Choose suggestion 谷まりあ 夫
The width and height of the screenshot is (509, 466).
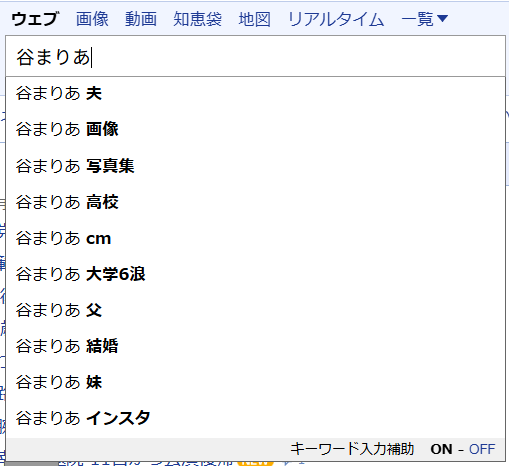pyautogui.click(x=255, y=93)
